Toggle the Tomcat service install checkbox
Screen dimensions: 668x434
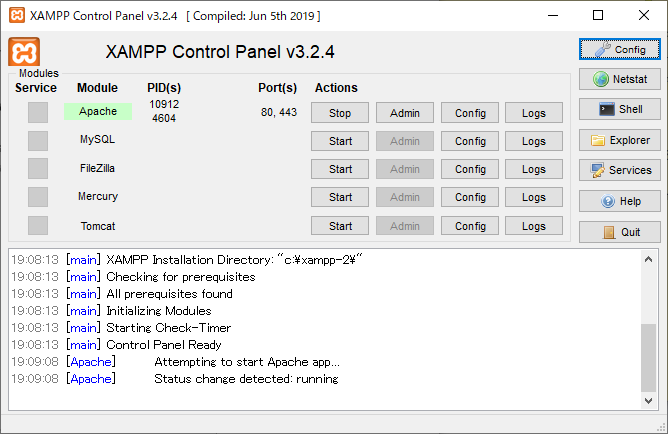(x=38, y=226)
